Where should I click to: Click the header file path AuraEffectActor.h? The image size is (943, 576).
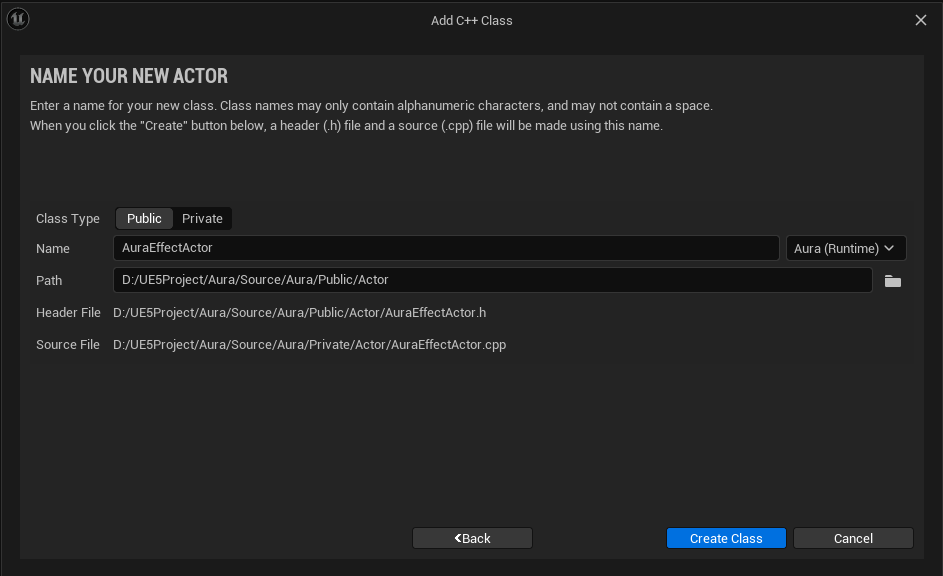click(x=299, y=313)
